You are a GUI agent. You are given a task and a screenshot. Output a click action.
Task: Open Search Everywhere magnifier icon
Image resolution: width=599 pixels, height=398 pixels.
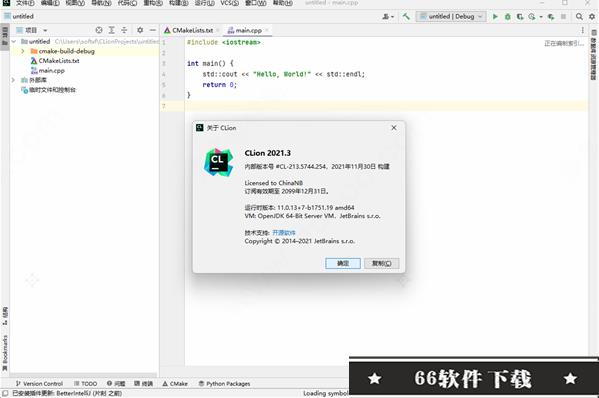579,16
